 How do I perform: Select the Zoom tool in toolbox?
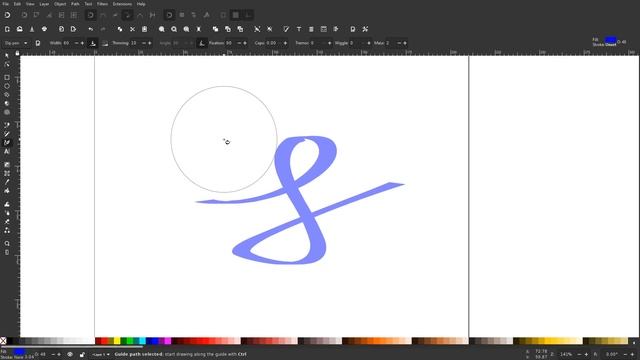[x=7, y=244]
